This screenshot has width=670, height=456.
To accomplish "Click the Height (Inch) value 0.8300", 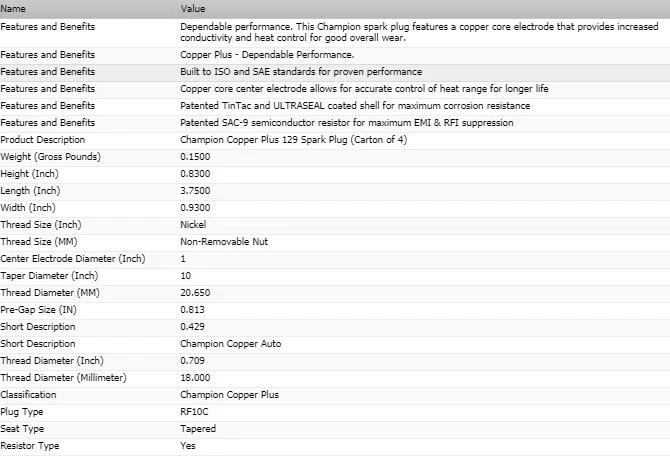I will coord(195,174).
